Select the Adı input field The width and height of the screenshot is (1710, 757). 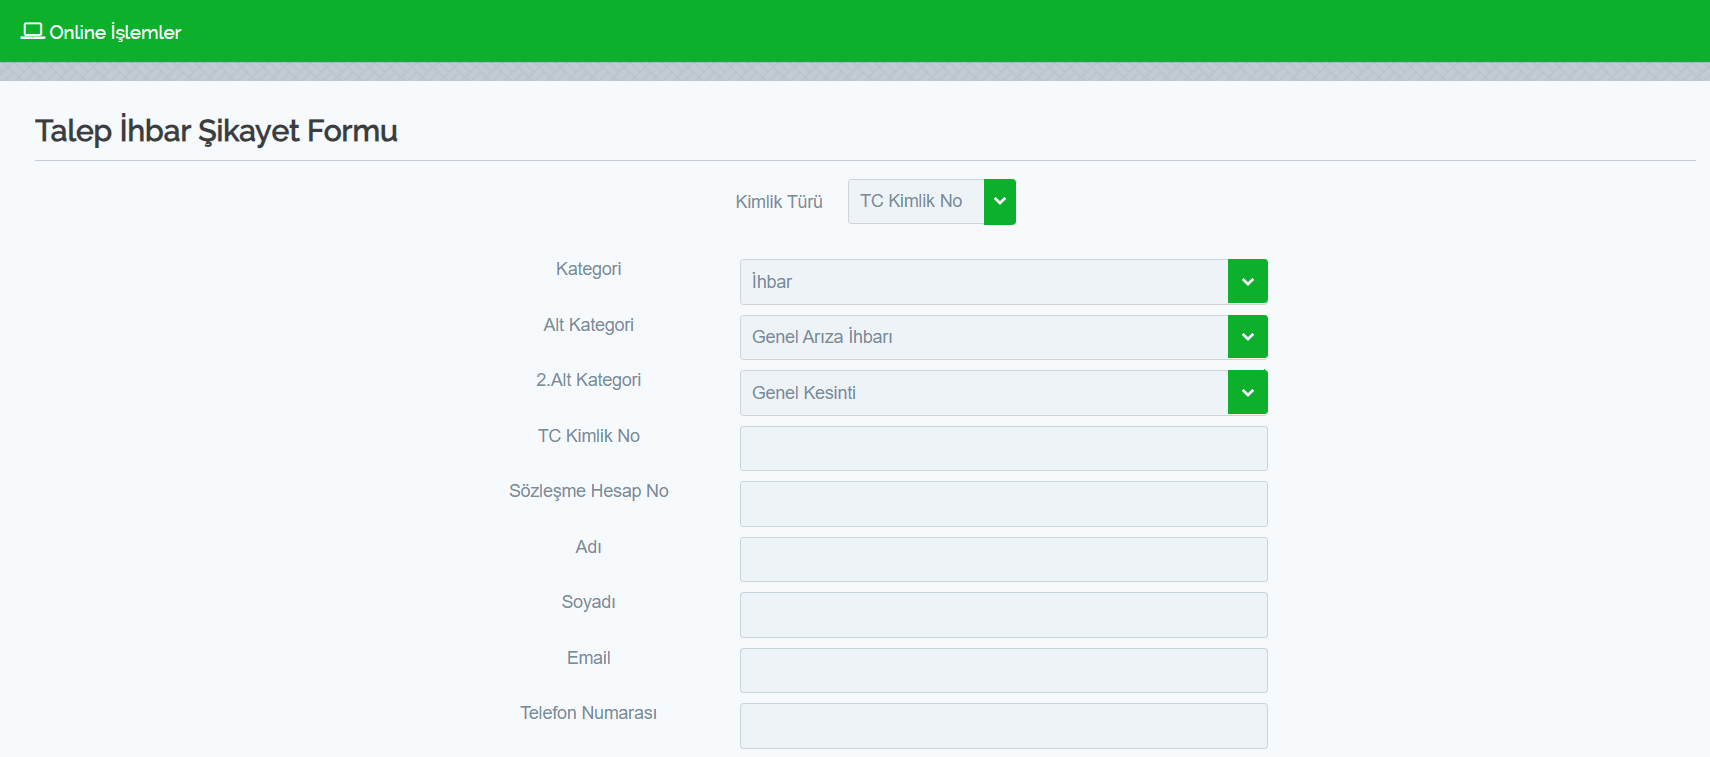tap(1003, 559)
